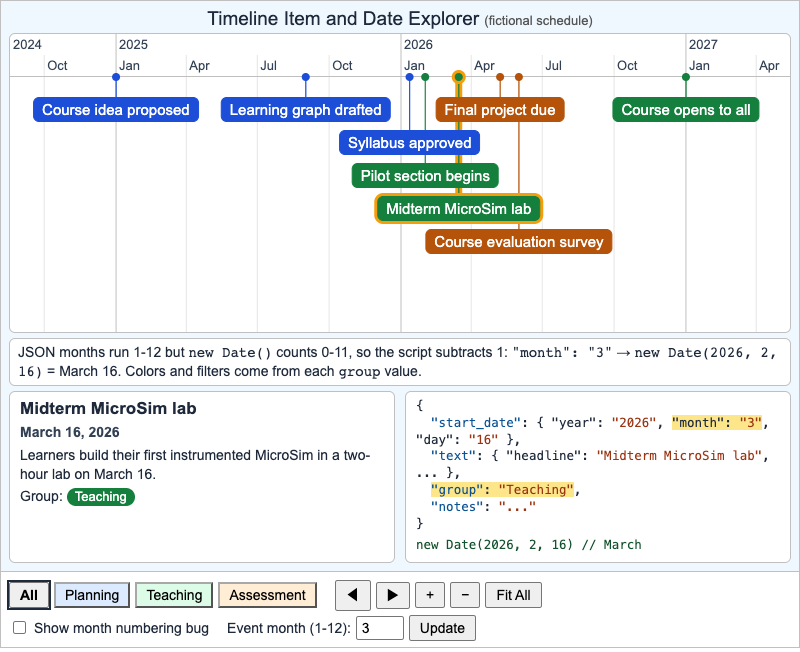Viewport: 800px width, 652px height.
Task: Click the Midterm MicroSim lab detail heading
Action: pyautogui.click(x=108, y=408)
